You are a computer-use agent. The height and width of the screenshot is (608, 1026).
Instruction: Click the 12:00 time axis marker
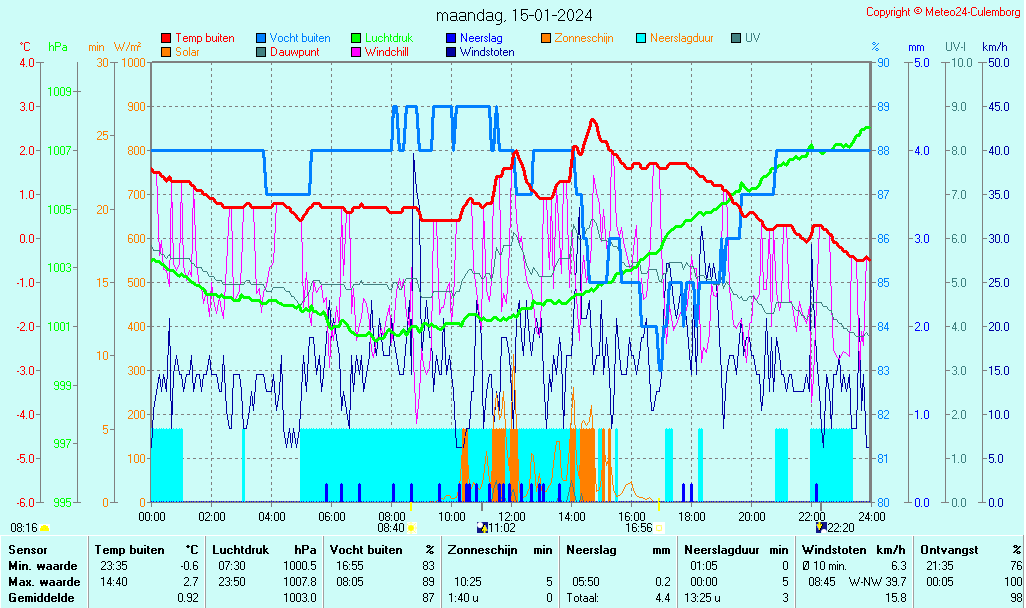tap(511, 516)
